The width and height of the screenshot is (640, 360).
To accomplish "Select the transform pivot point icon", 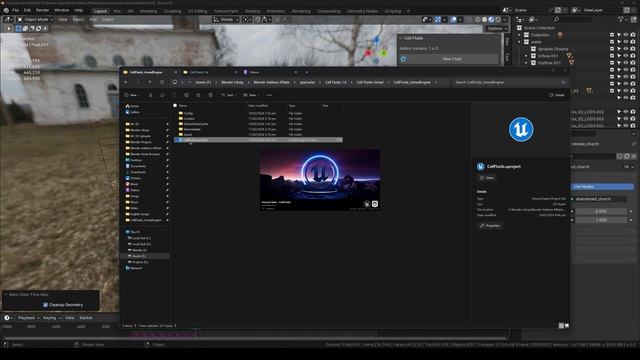I will point(246,19).
